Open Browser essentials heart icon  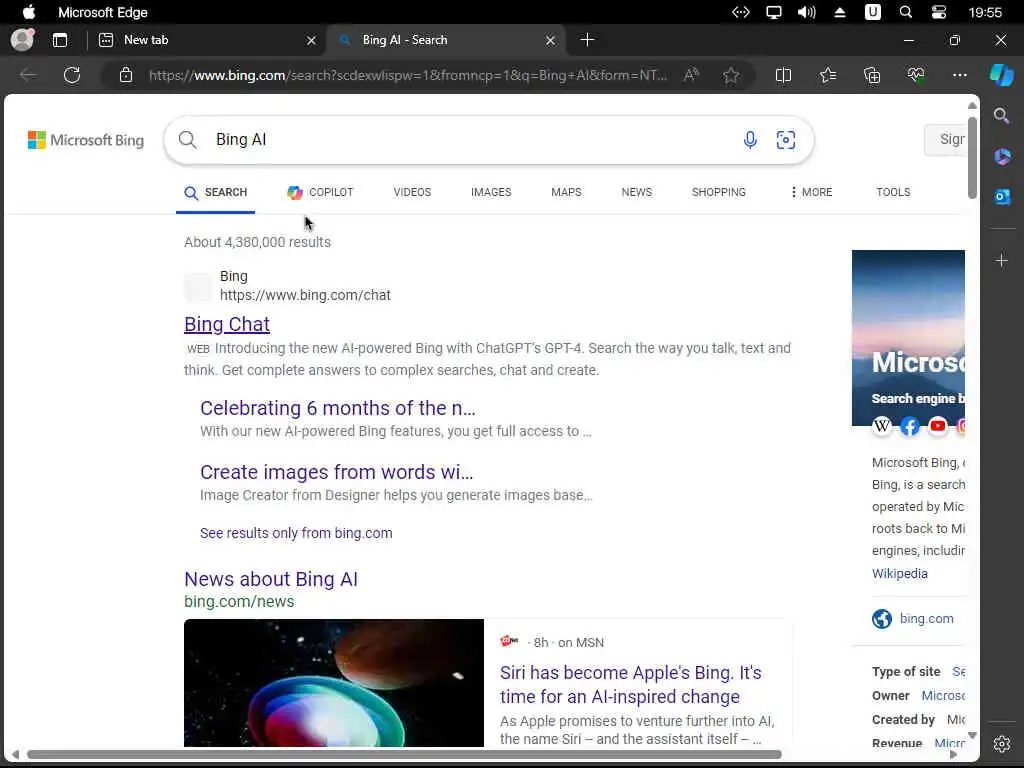point(916,76)
